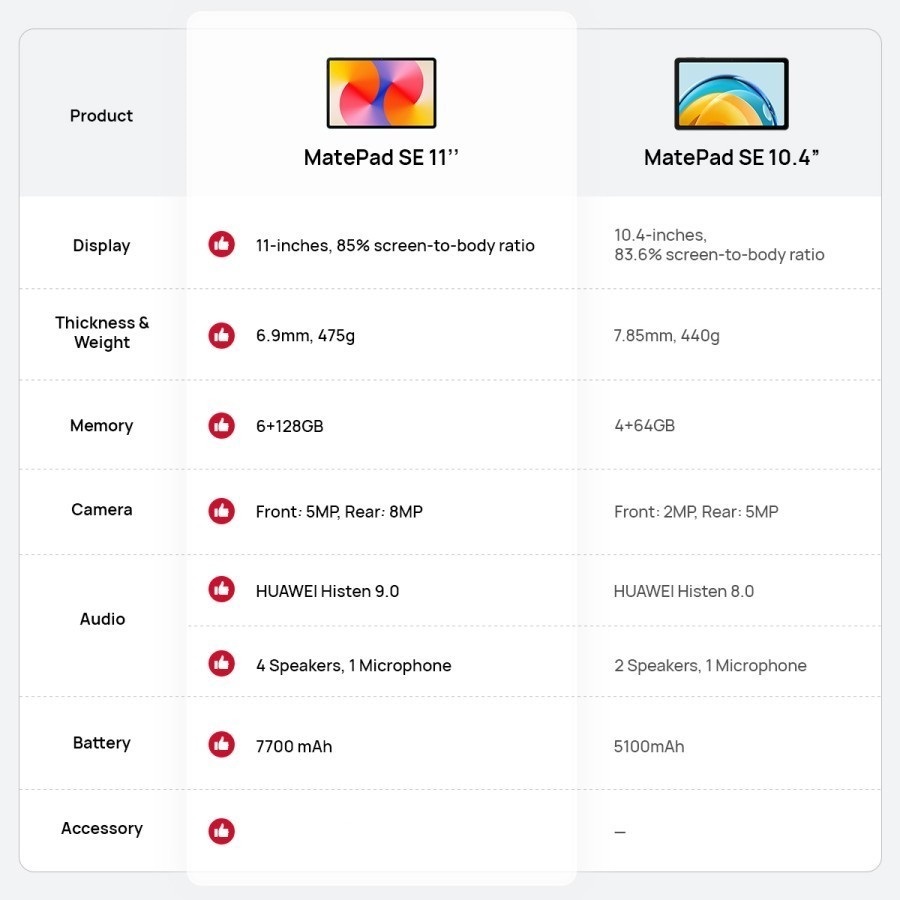
Task: Click the 5100mAh battery value
Action: [x=649, y=746]
